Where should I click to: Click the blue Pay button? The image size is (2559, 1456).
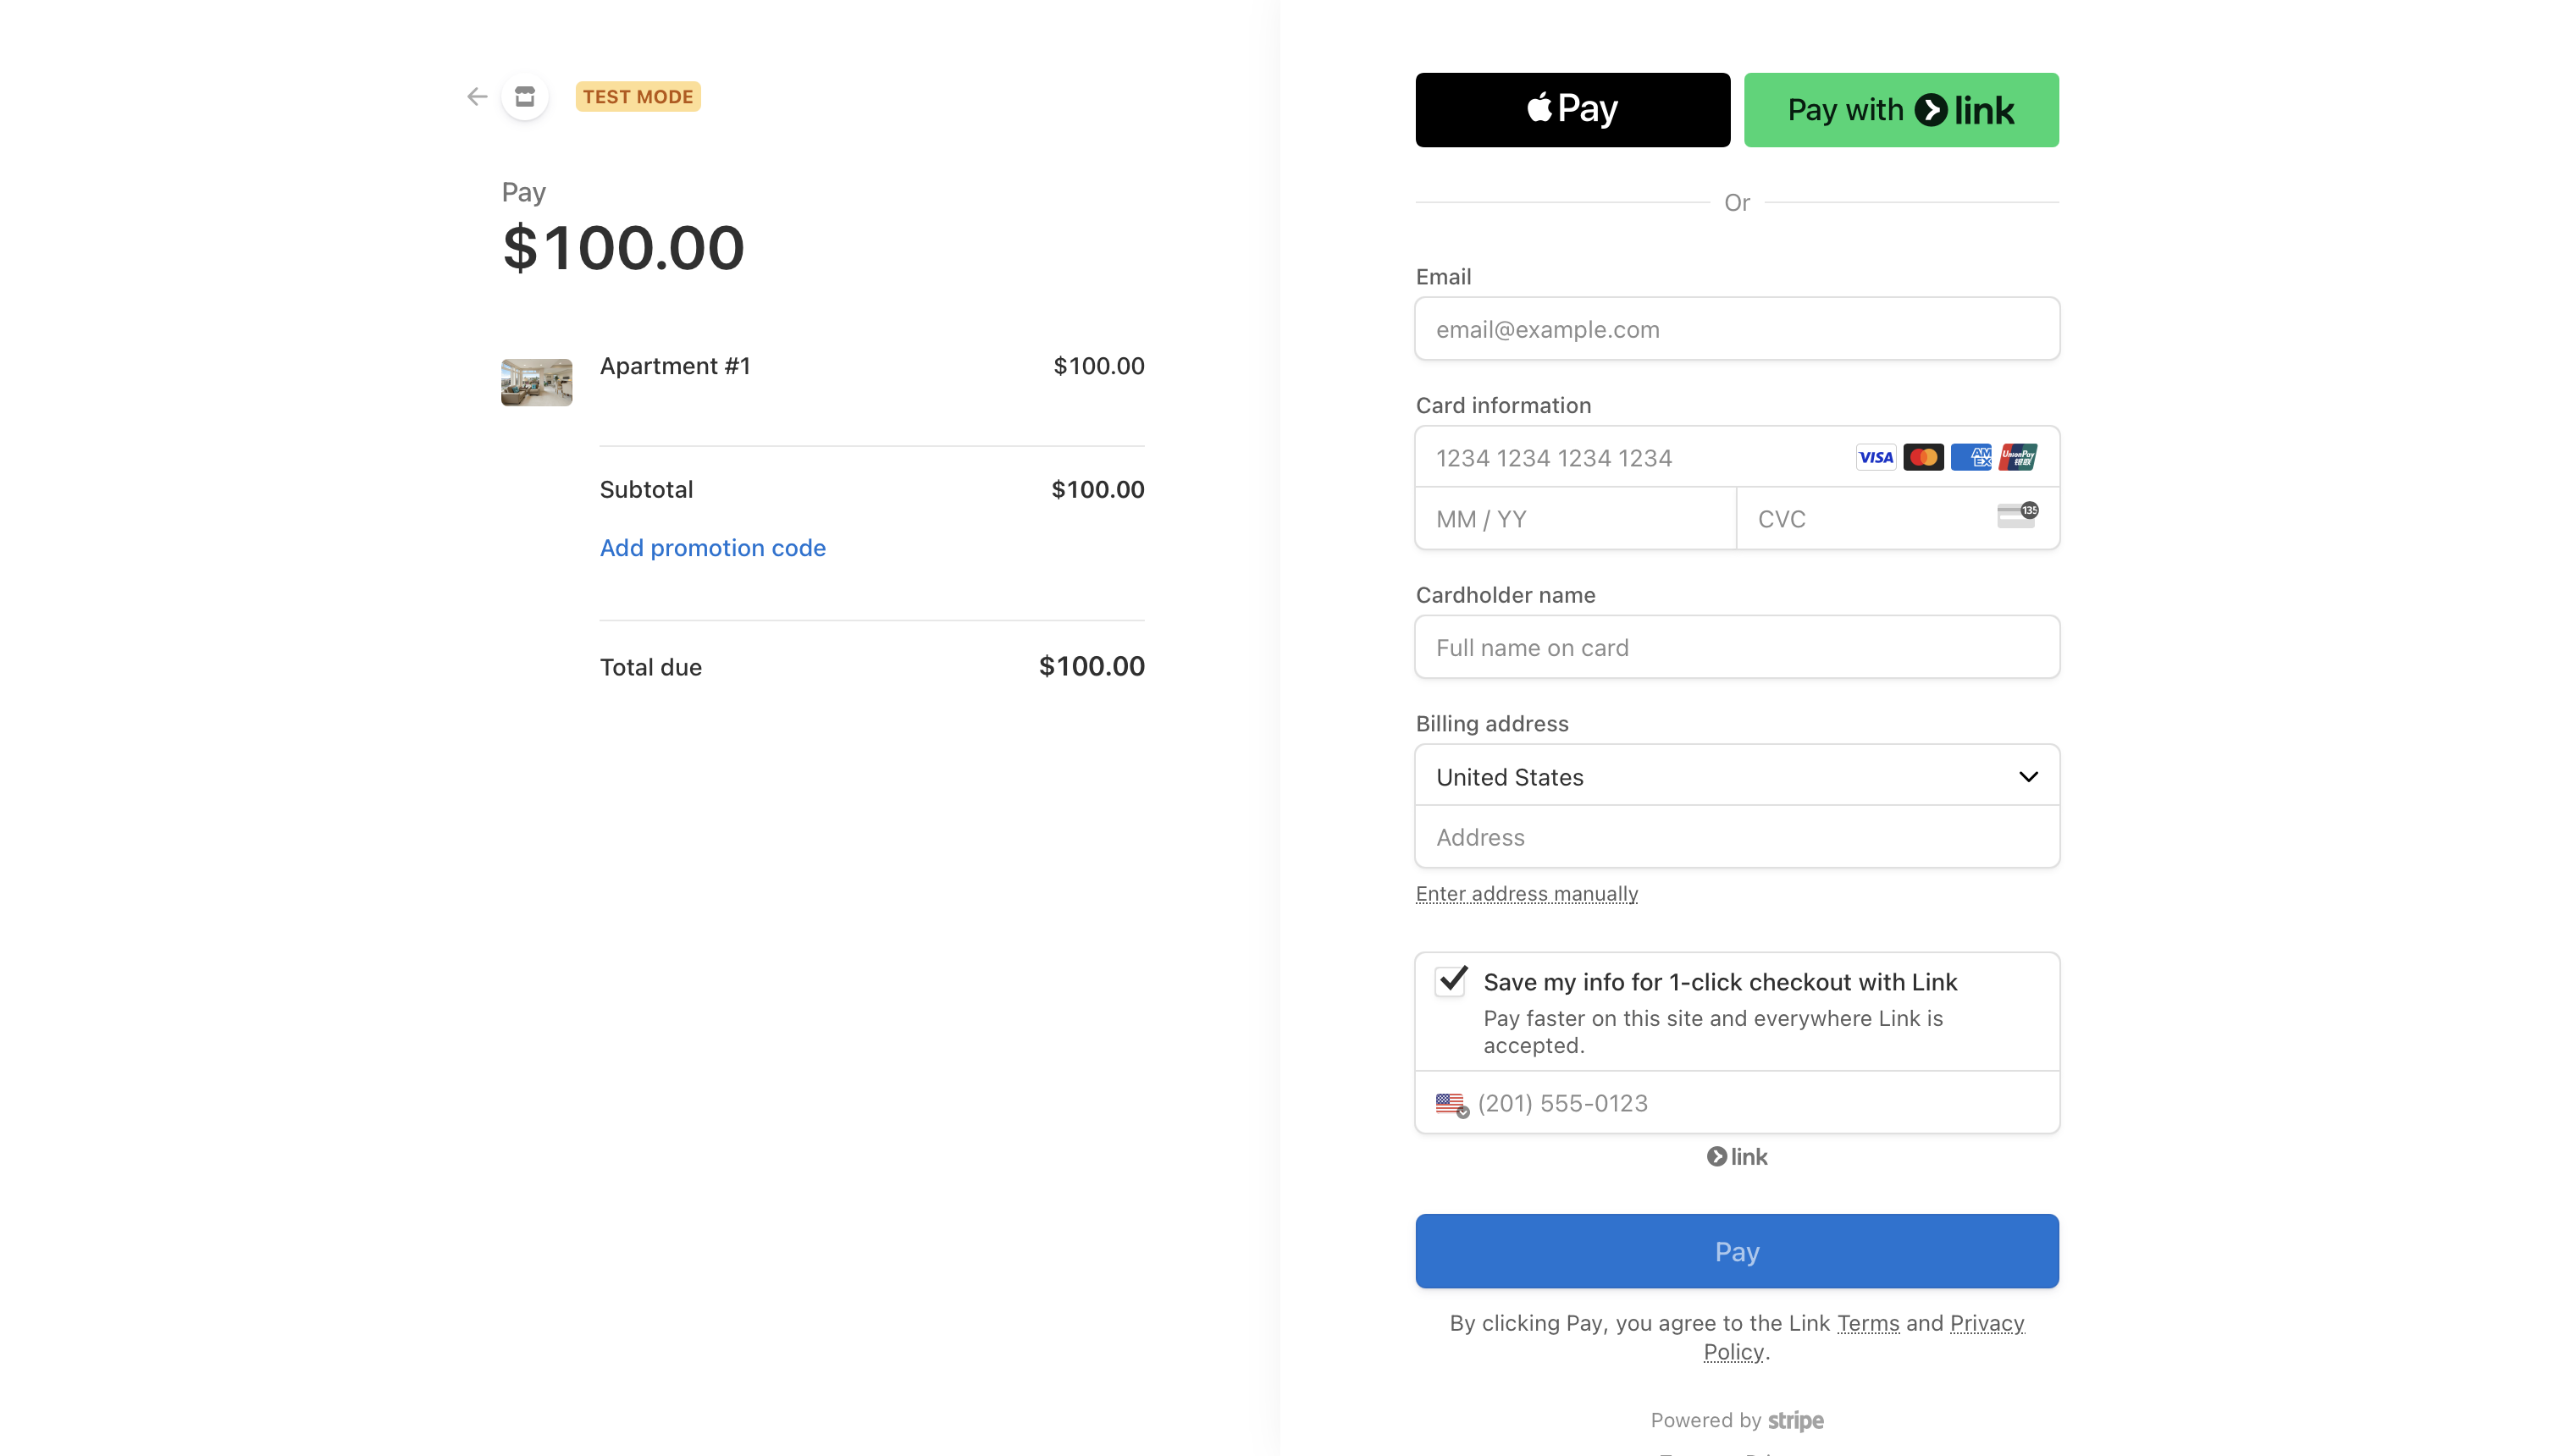1737,1251
